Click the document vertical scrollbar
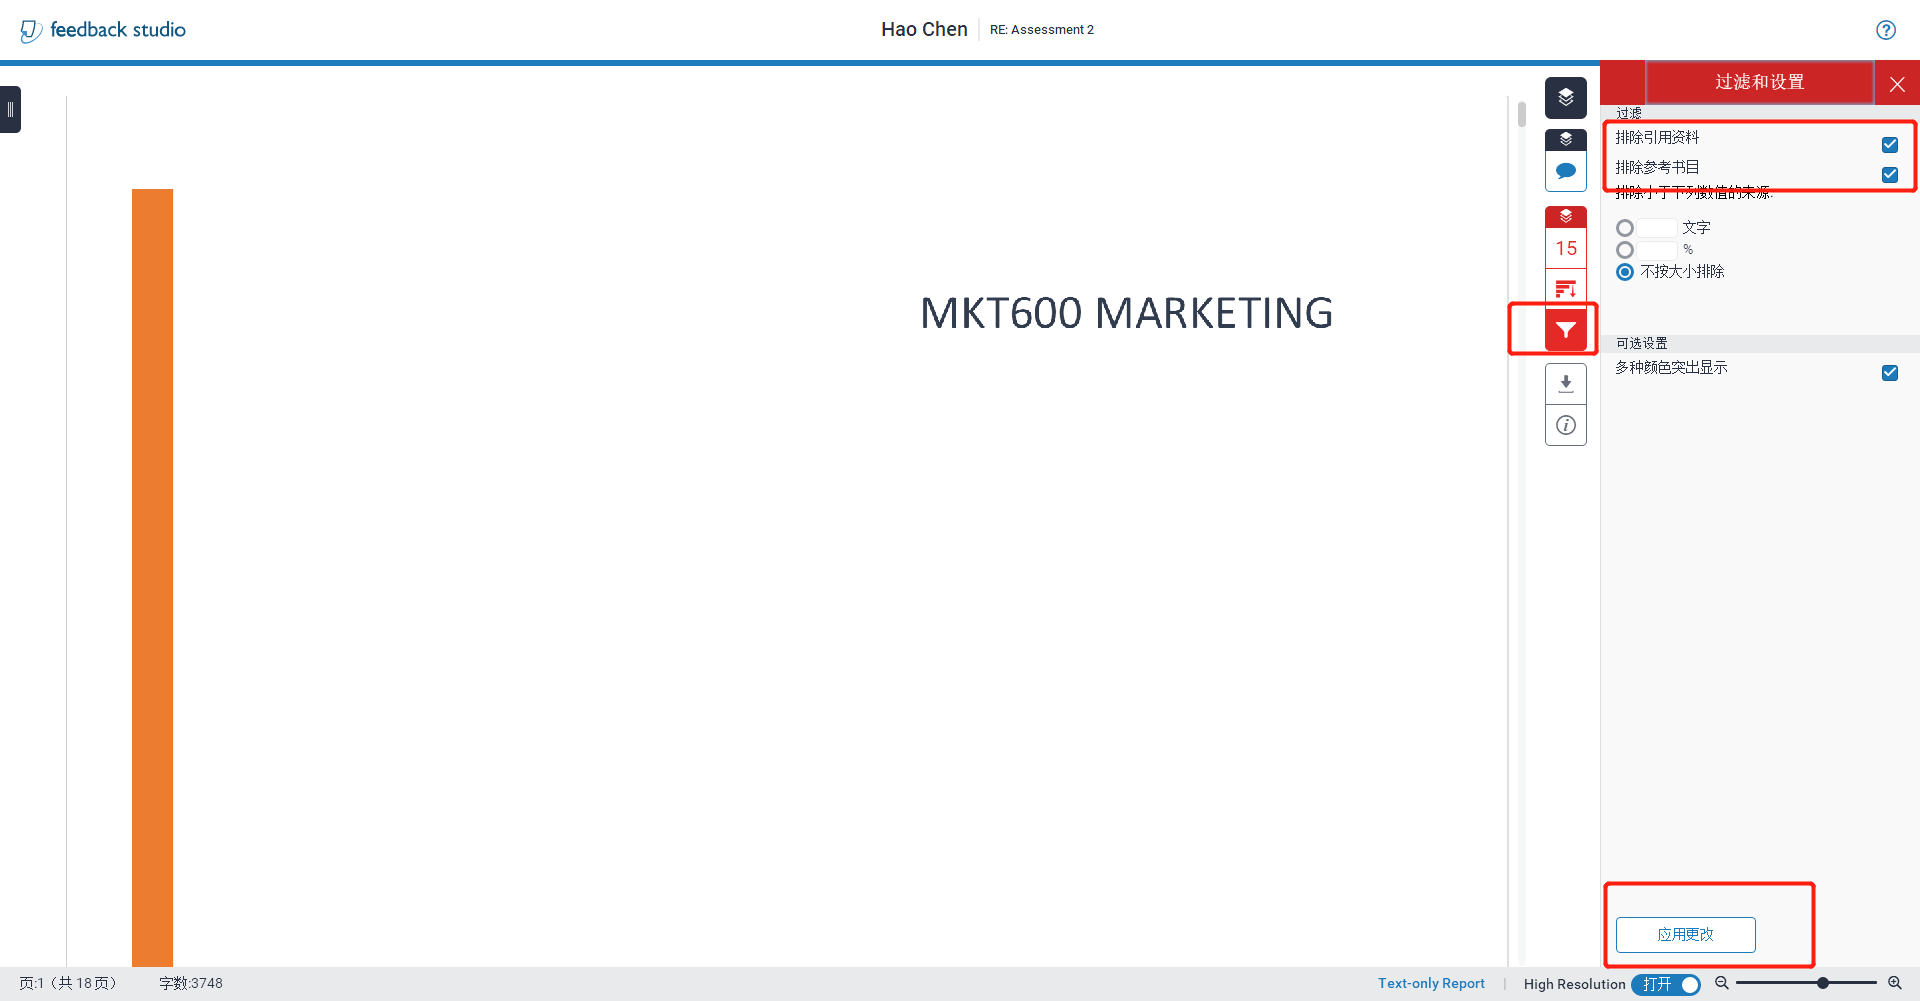The width and height of the screenshot is (1920, 1001). pos(1522,115)
